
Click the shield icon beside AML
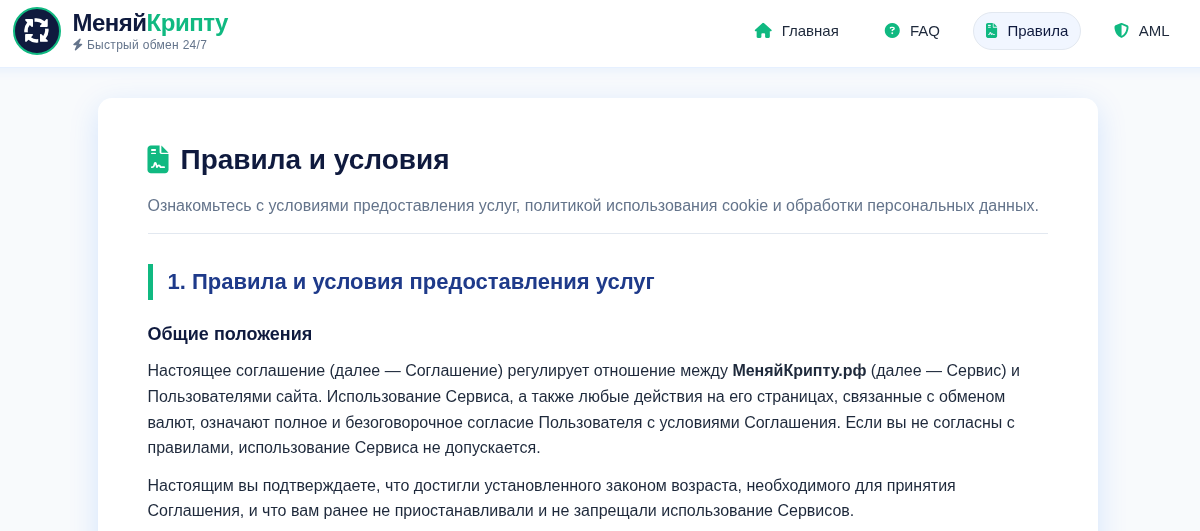[x=1121, y=31]
